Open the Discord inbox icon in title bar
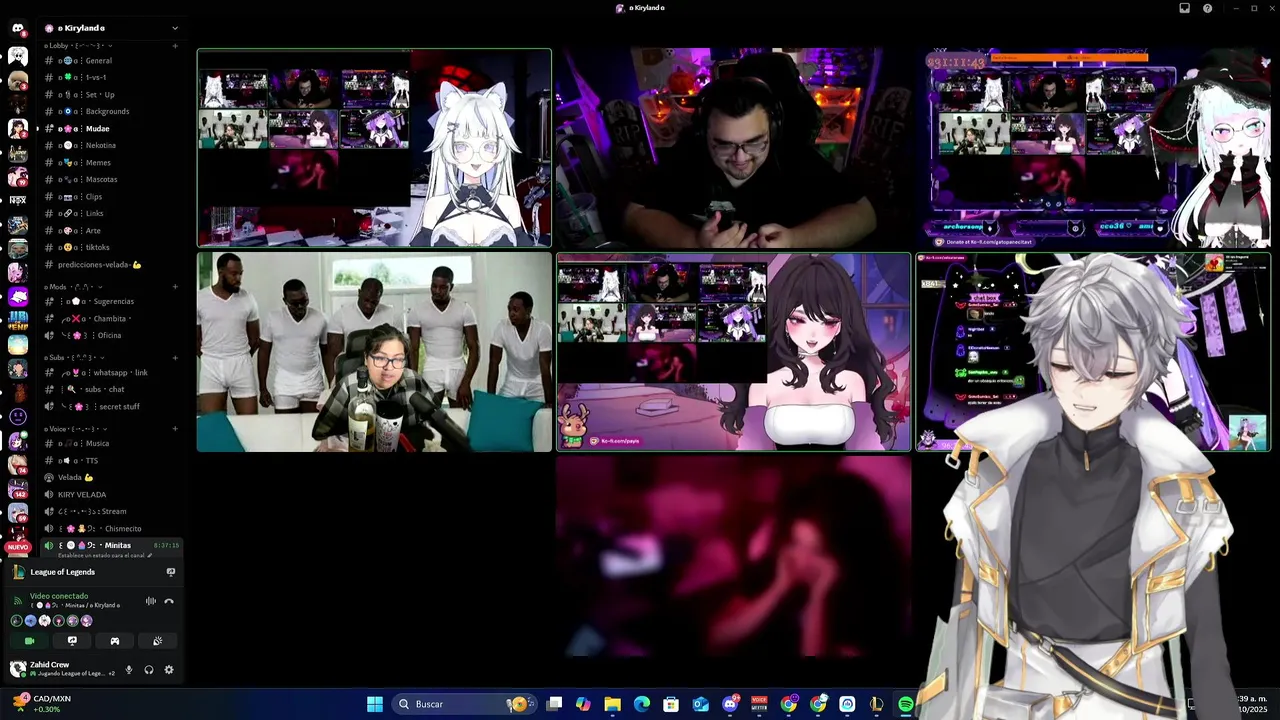 click(x=1184, y=8)
